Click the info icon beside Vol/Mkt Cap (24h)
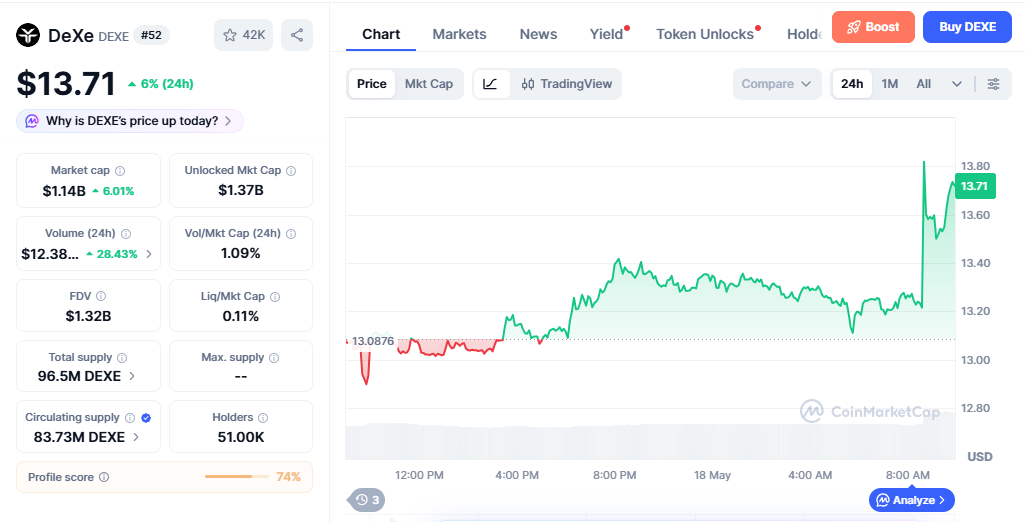The height and width of the screenshot is (522, 1025). 291,233
